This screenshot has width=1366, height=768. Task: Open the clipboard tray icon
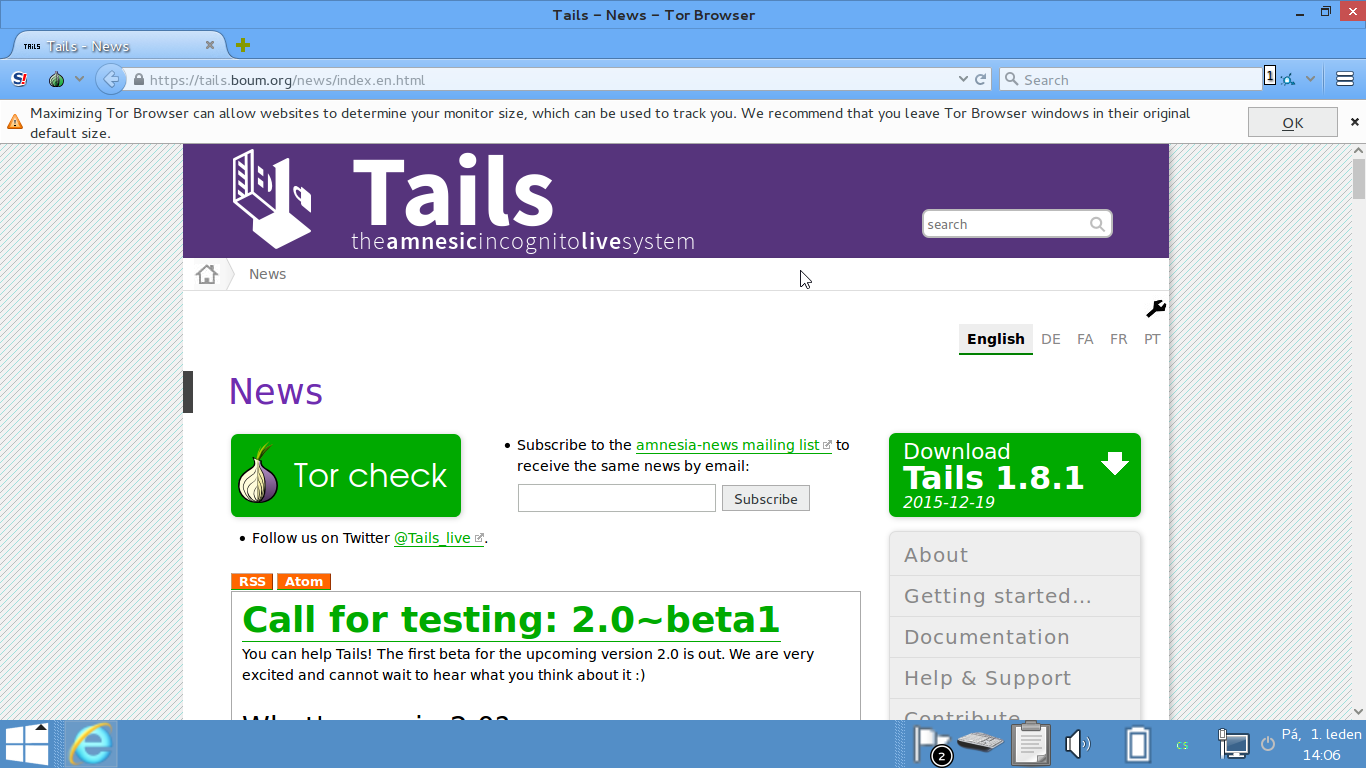(x=1030, y=744)
